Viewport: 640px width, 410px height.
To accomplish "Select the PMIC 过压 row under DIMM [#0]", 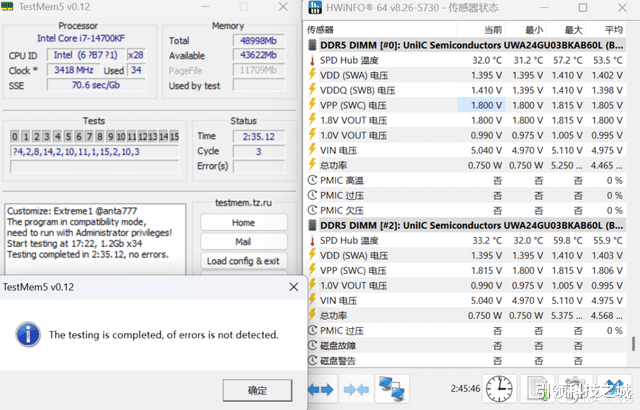I will coord(466,195).
